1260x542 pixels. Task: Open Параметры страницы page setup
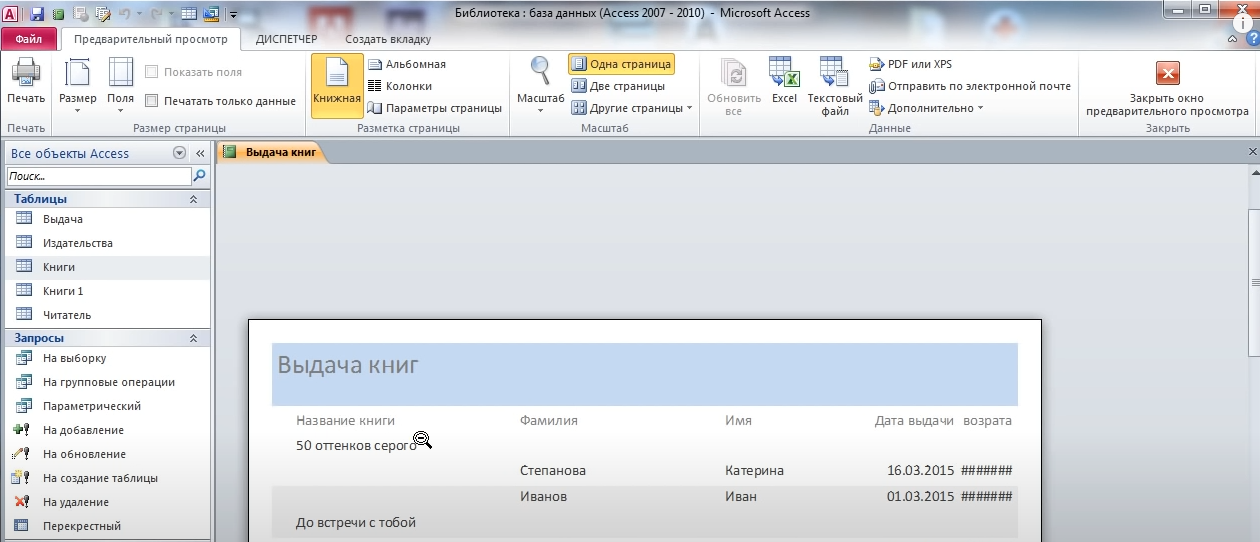[x=435, y=108]
